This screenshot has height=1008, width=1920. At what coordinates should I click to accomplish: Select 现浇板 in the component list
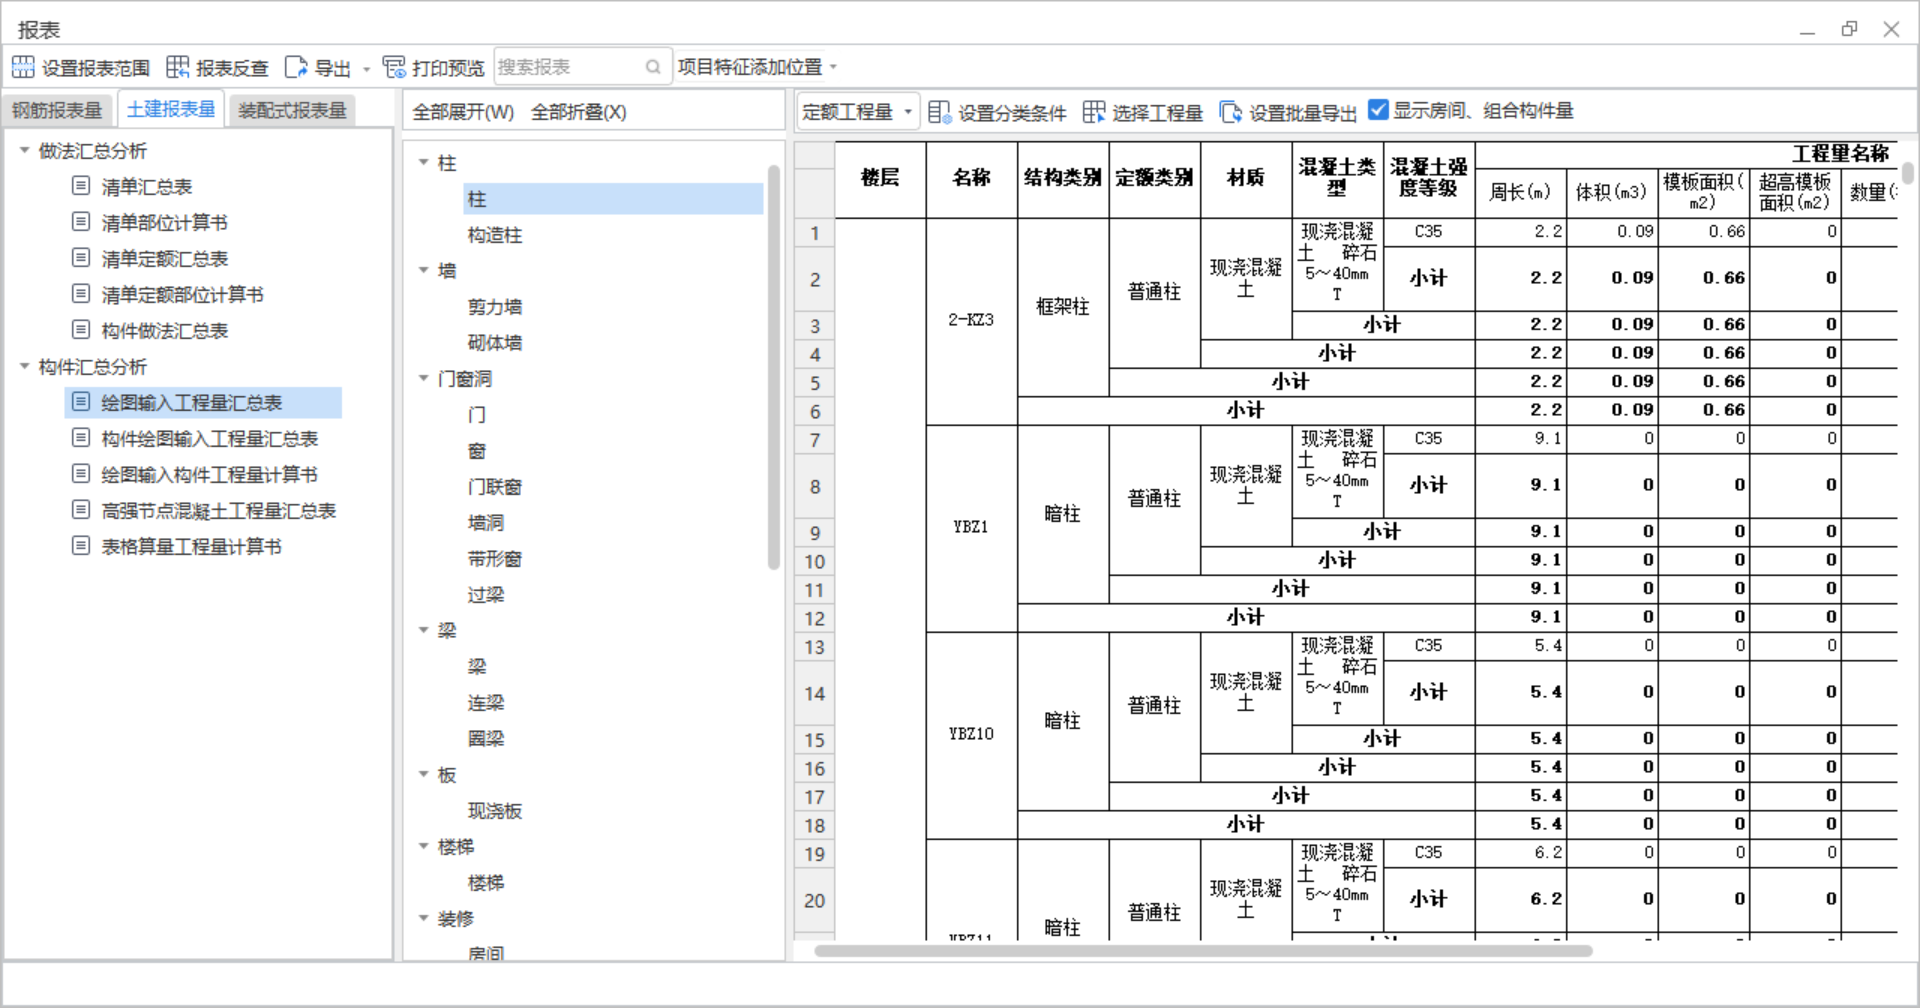(x=495, y=811)
